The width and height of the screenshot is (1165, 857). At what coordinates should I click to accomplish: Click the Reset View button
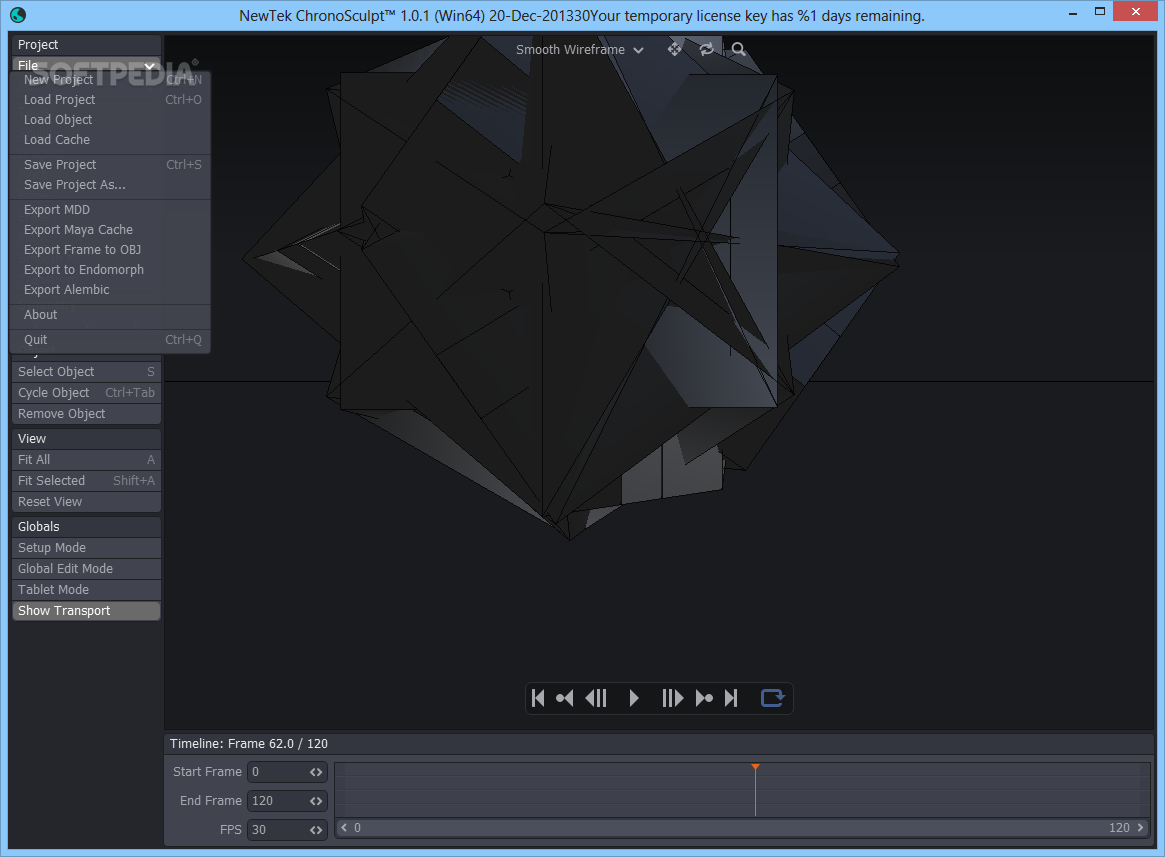tap(86, 502)
